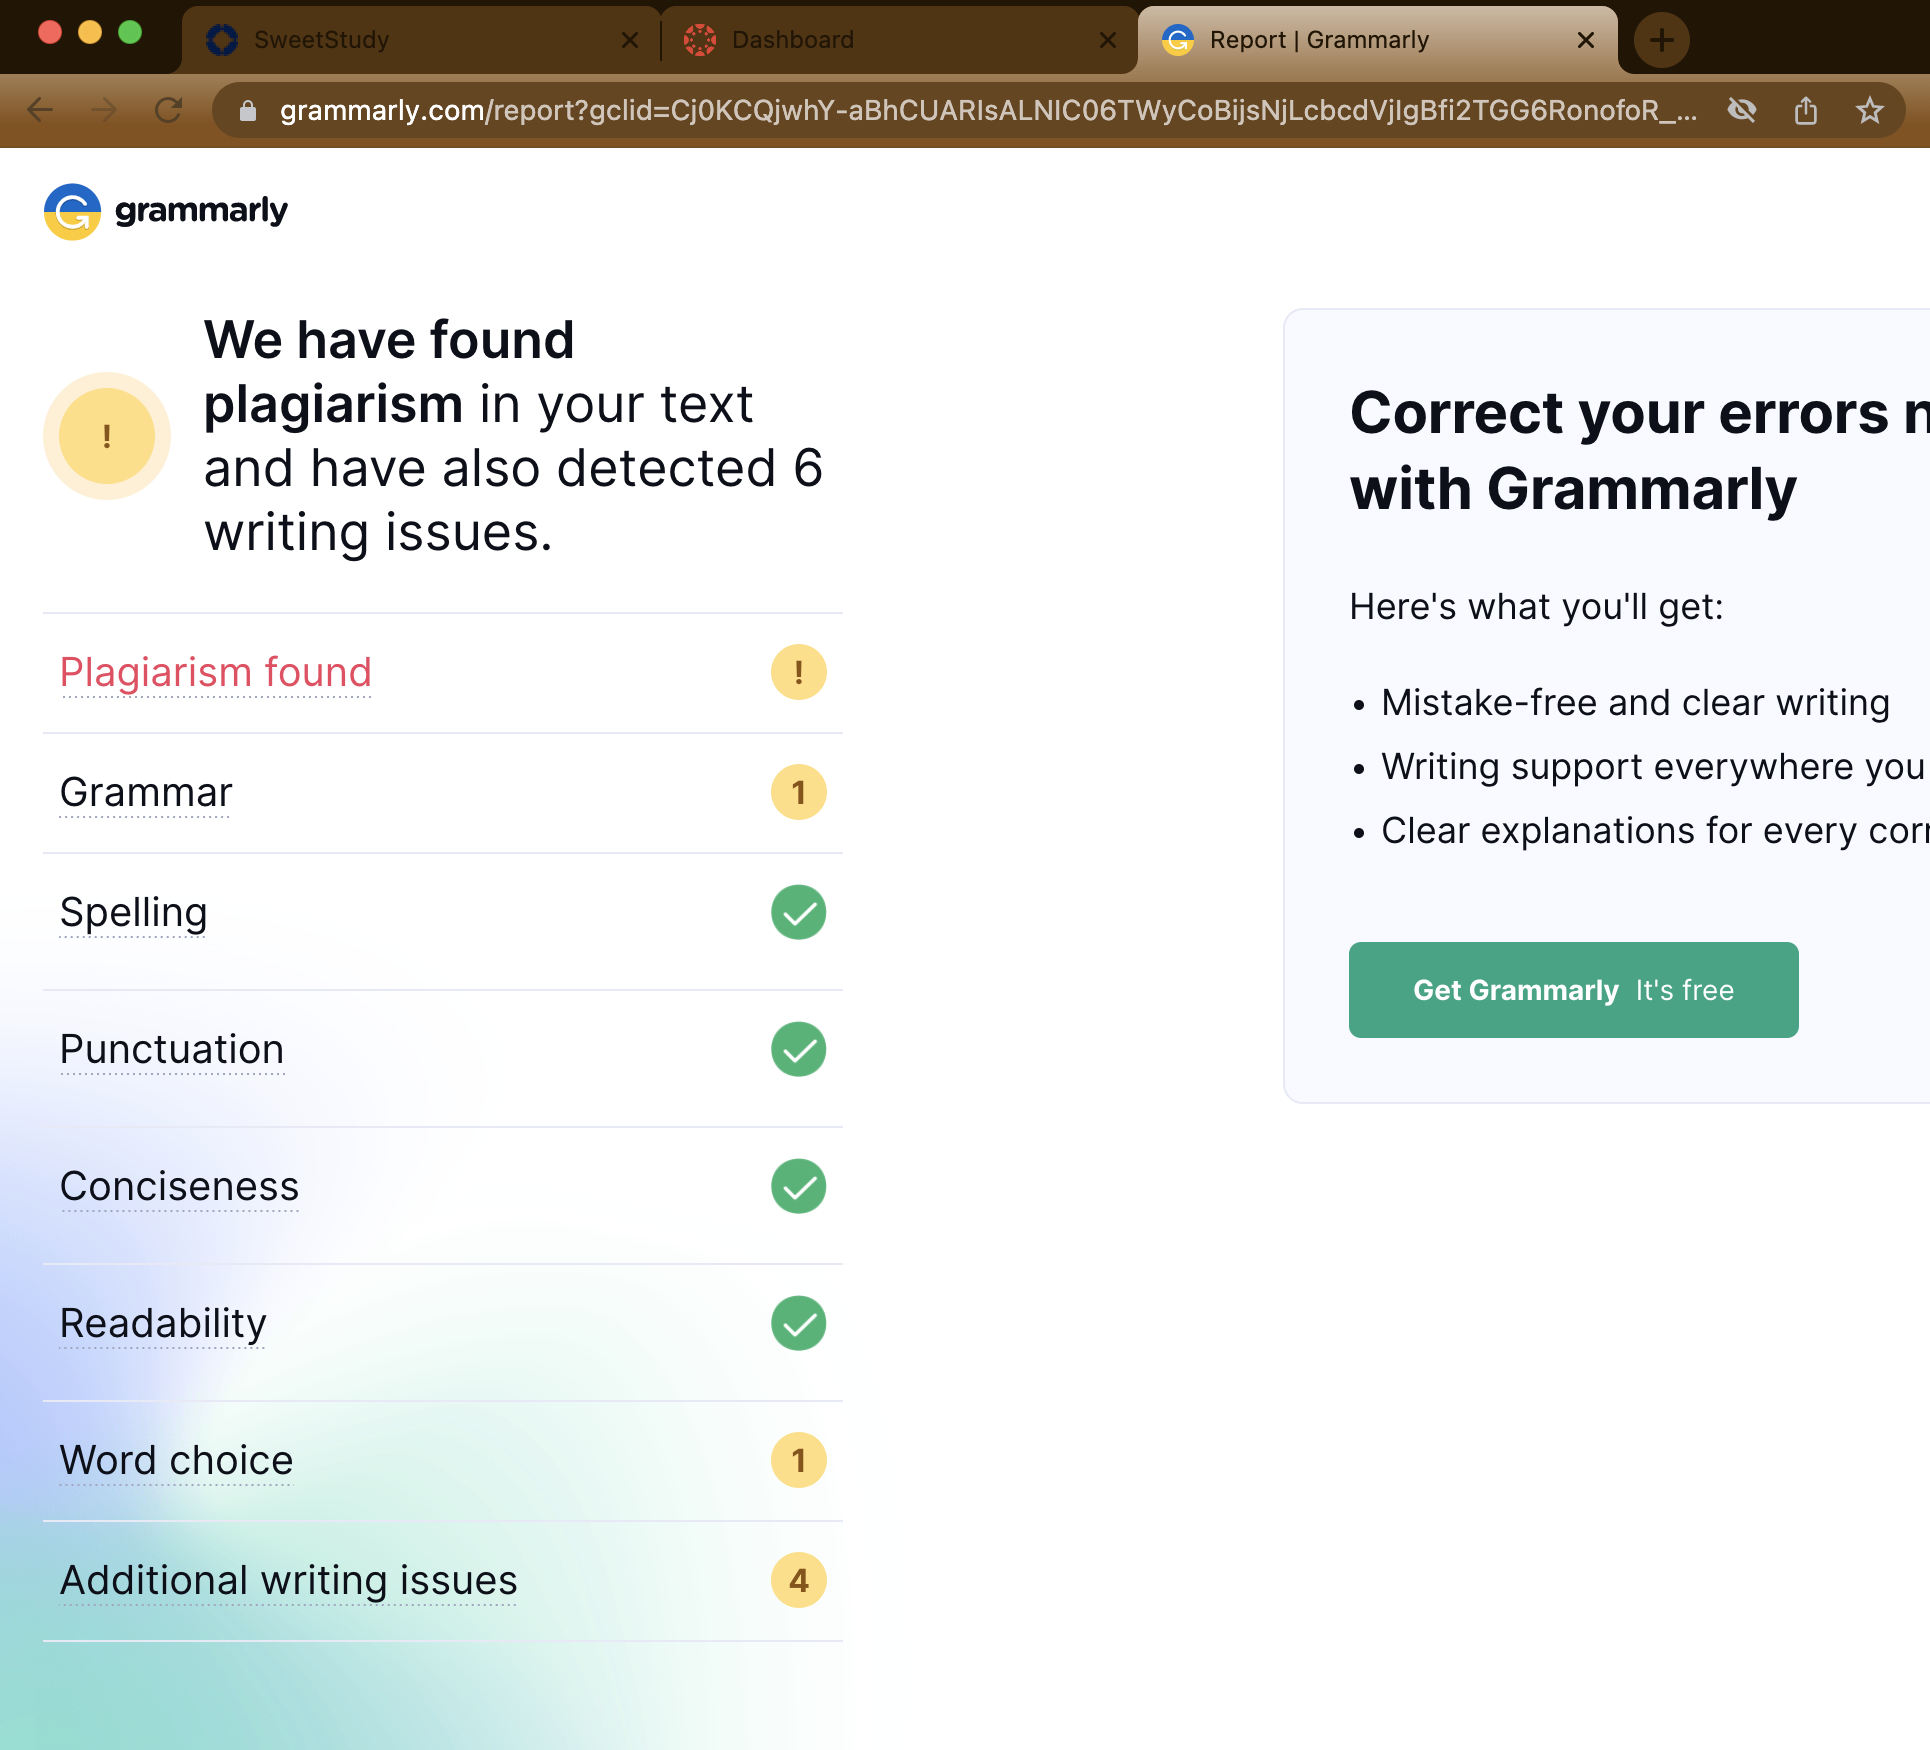This screenshot has width=1930, height=1750.
Task: Click the macOS green fullscreen window button
Action: [130, 32]
